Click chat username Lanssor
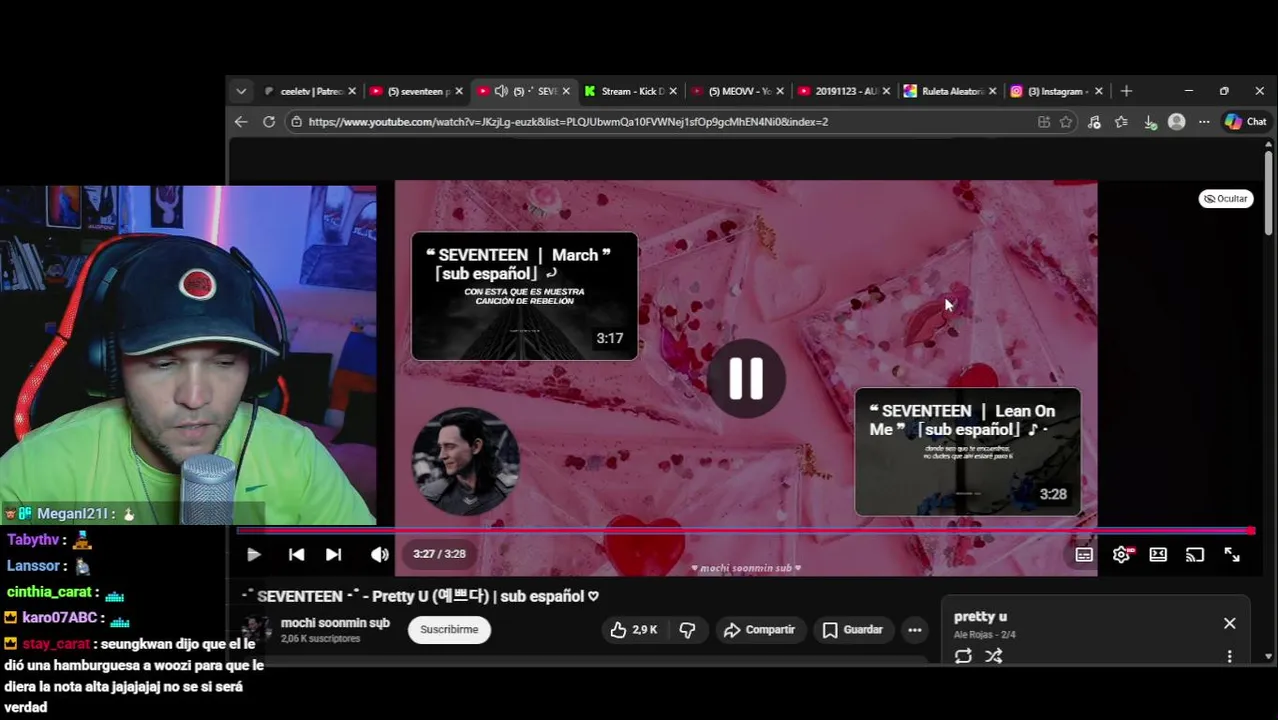The height and width of the screenshot is (720, 1278). pyautogui.click(x=34, y=566)
